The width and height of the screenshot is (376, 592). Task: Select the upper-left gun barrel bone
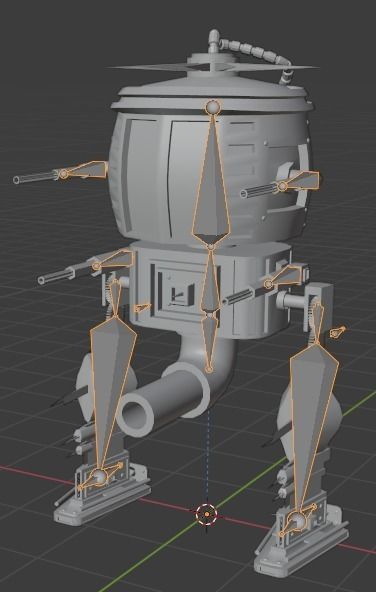(86, 170)
